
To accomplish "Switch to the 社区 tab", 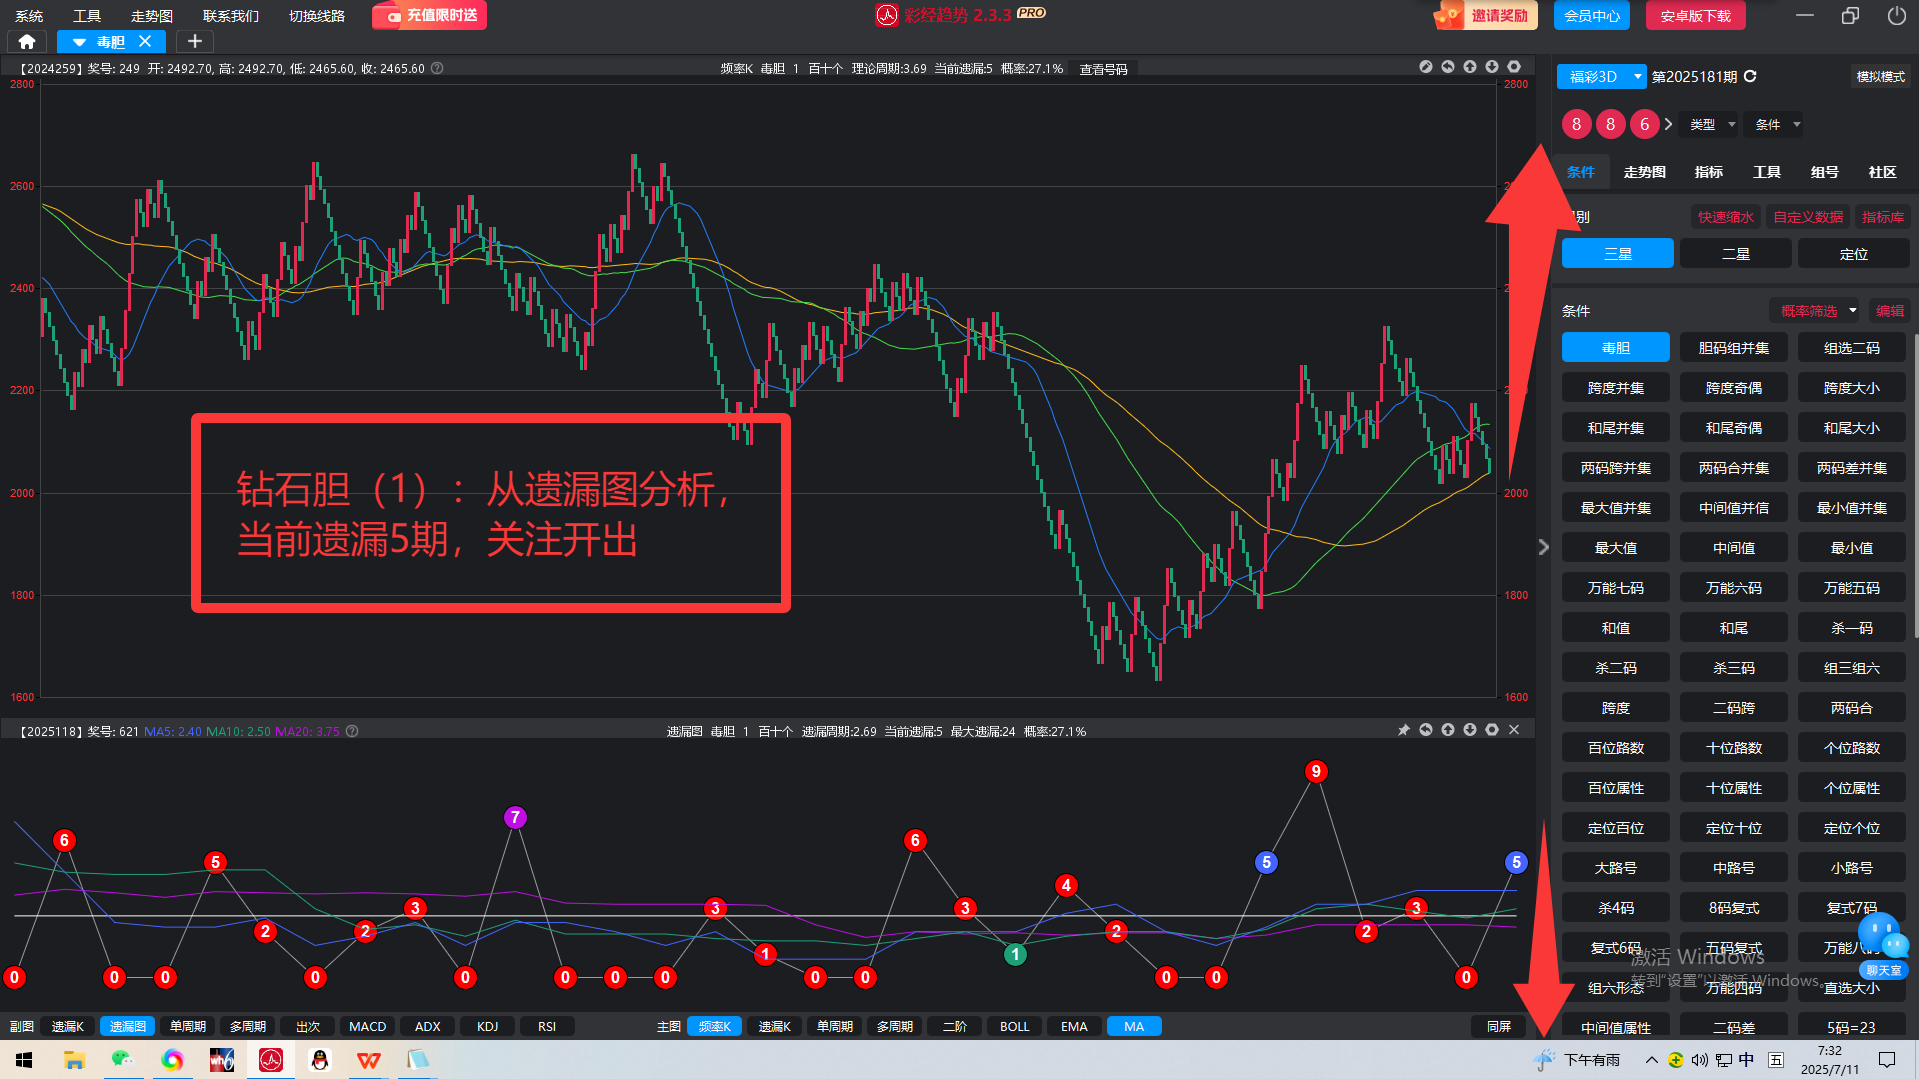I will (x=1883, y=172).
